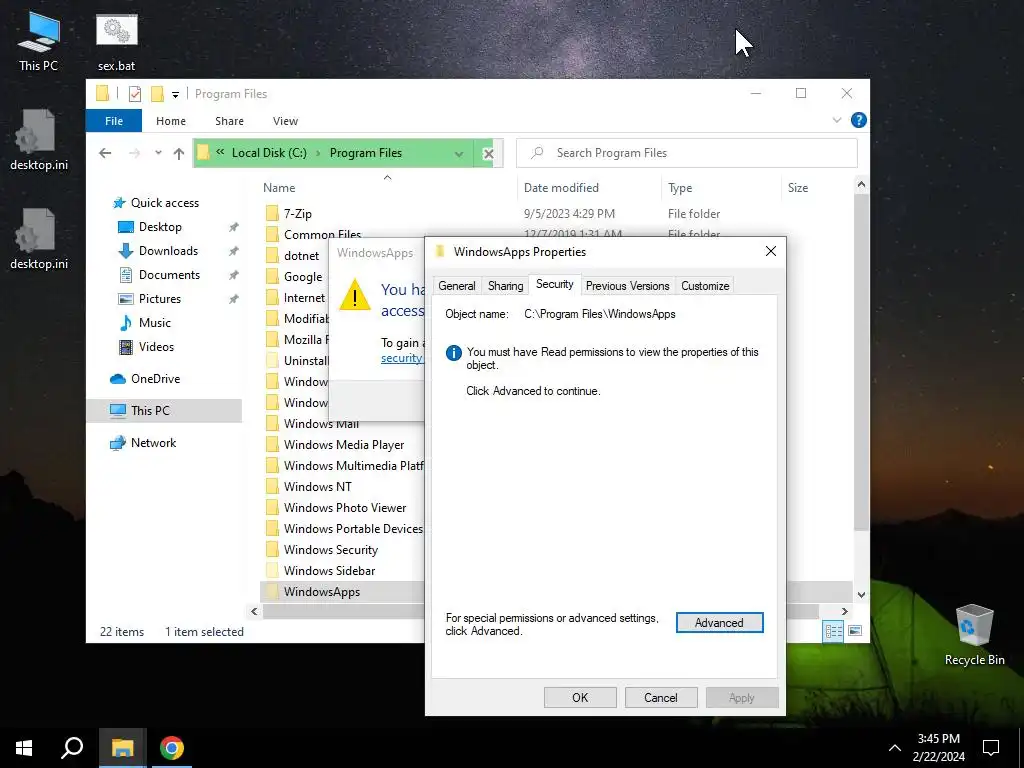
Task: Open the General tab in Properties
Action: click(x=456, y=285)
